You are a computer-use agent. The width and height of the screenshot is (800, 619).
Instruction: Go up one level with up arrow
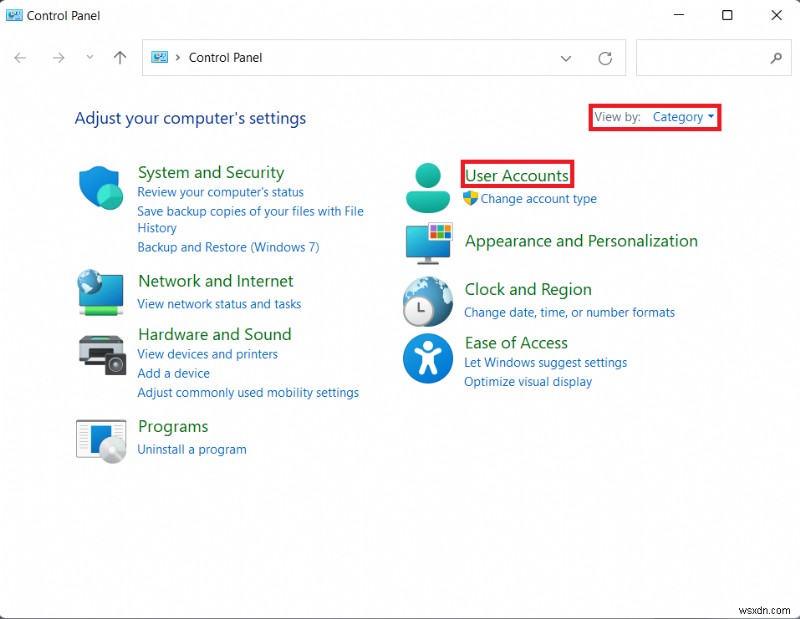pyautogui.click(x=120, y=58)
